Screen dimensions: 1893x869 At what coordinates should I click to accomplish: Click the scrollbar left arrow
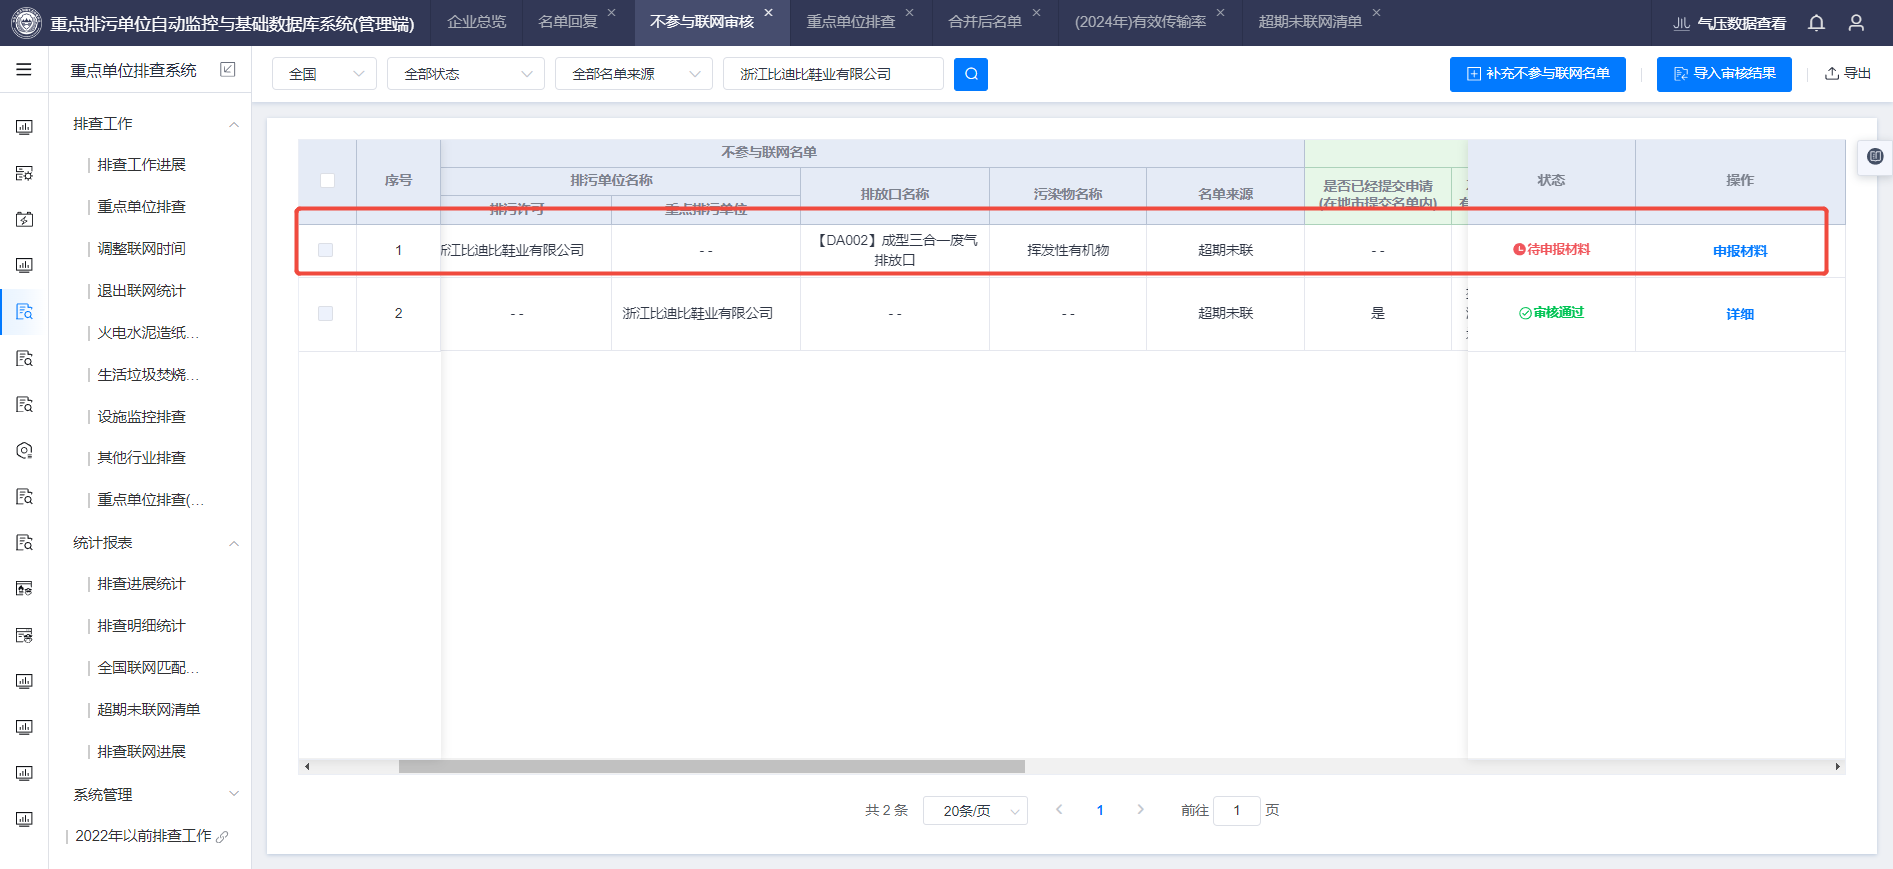[307, 767]
